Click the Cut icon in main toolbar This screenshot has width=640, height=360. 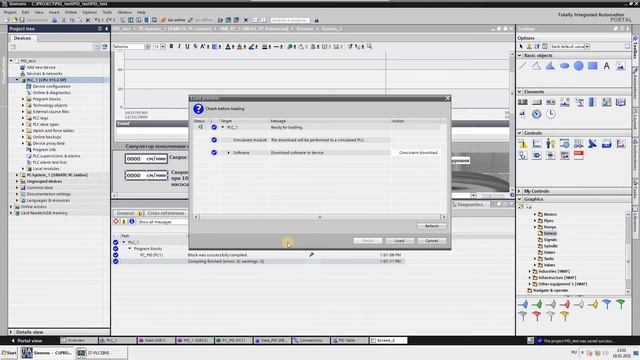(x=64, y=20)
